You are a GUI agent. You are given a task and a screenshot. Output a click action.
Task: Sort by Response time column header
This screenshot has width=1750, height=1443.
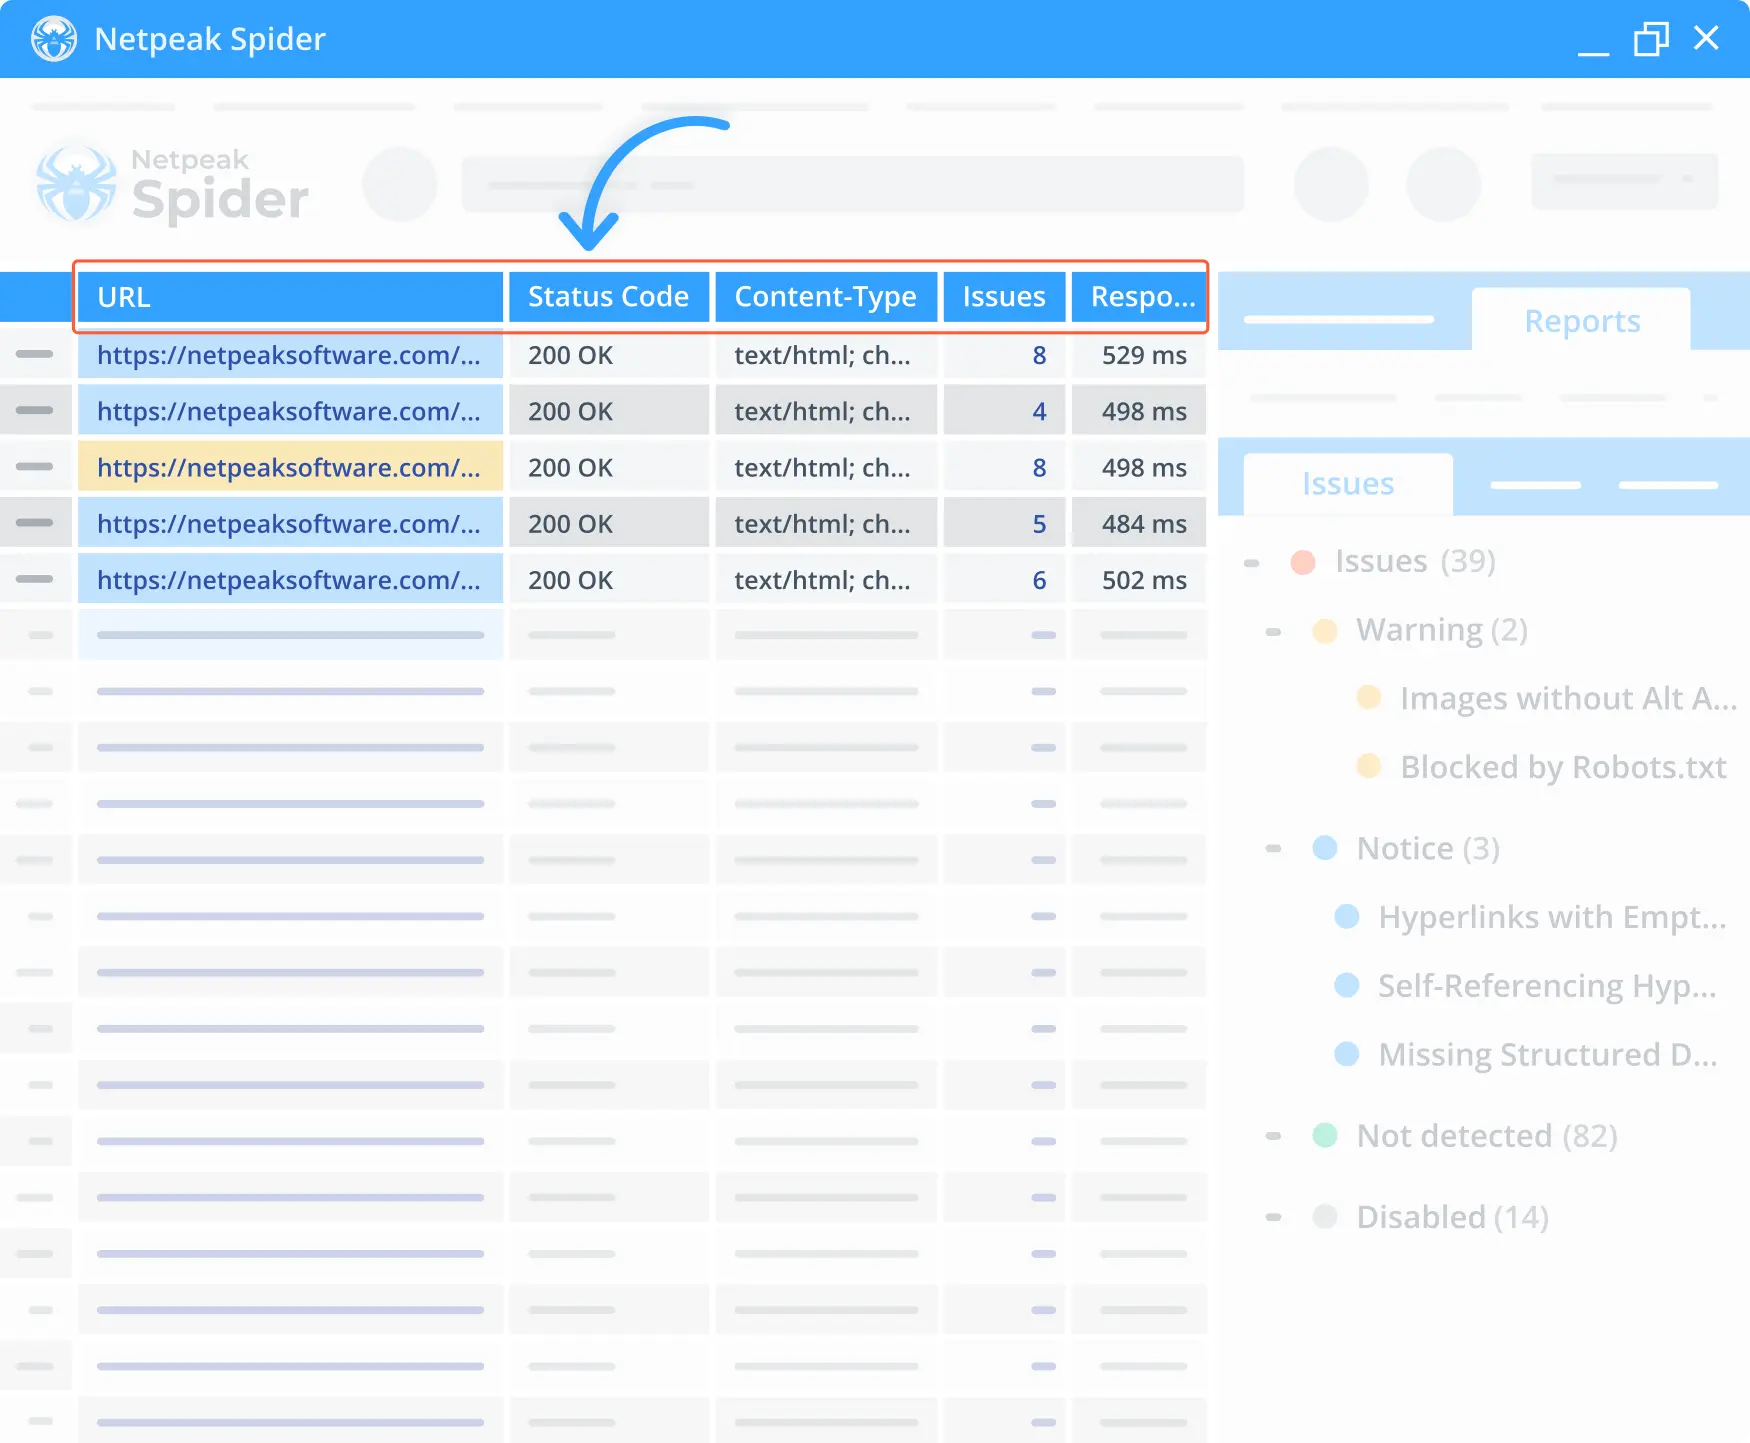1139,297
